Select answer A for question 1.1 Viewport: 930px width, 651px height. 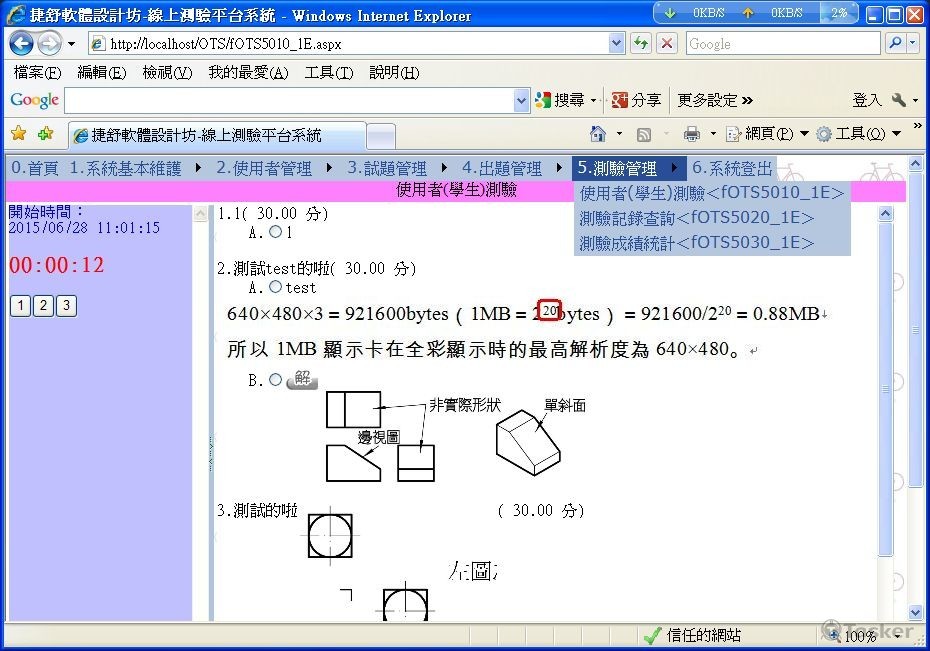[275, 232]
